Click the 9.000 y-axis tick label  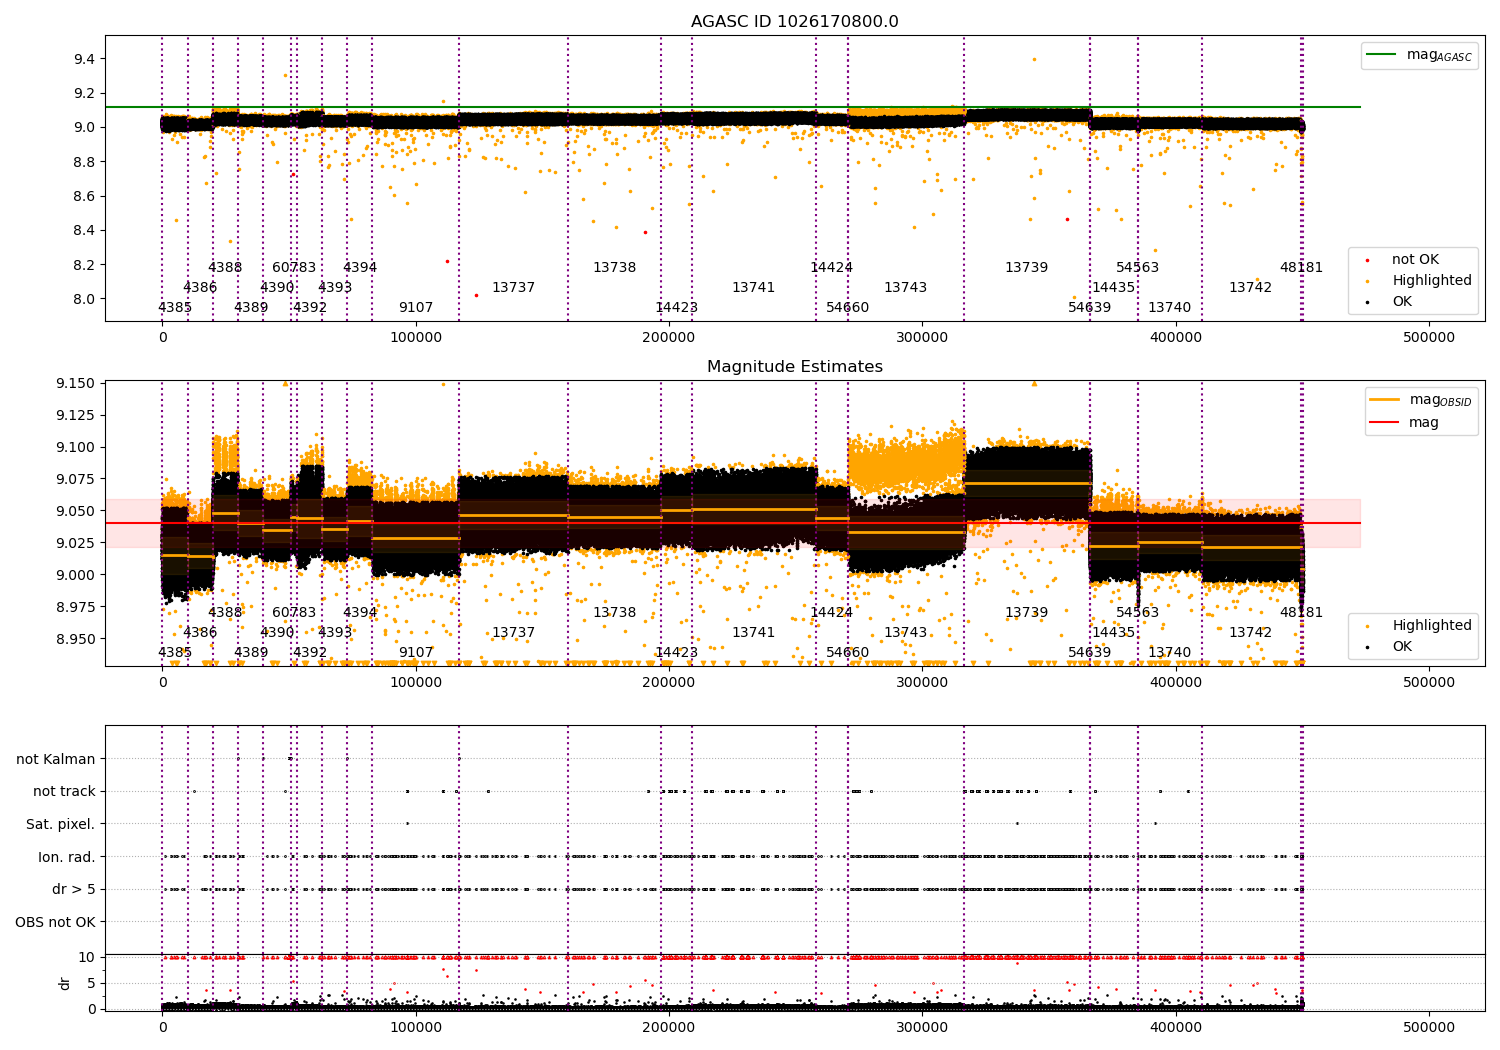coord(77,575)
